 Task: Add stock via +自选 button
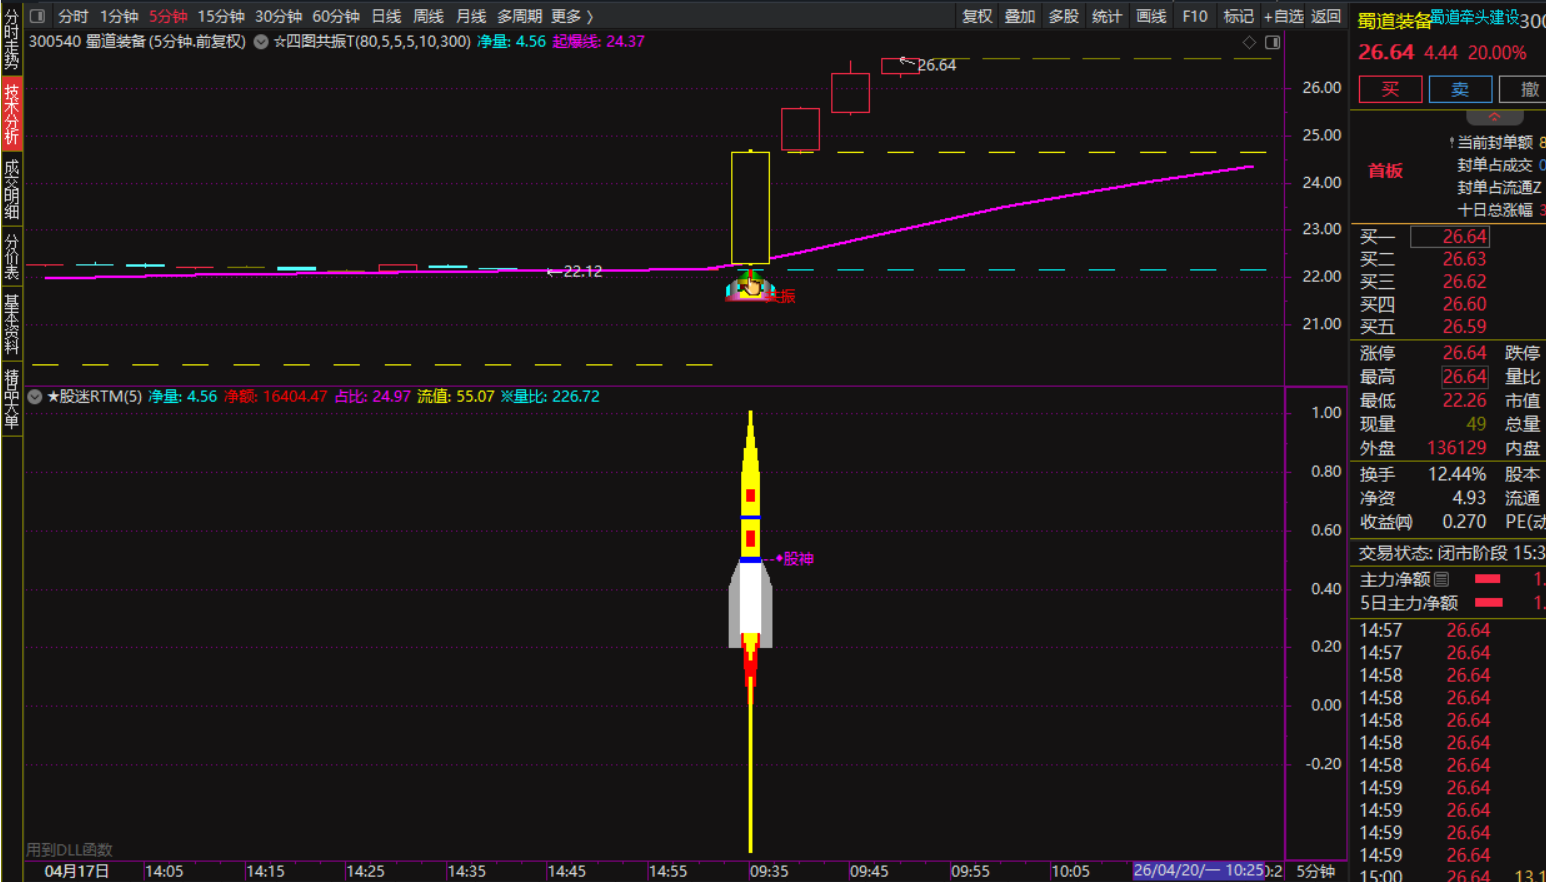(1283, 16)
